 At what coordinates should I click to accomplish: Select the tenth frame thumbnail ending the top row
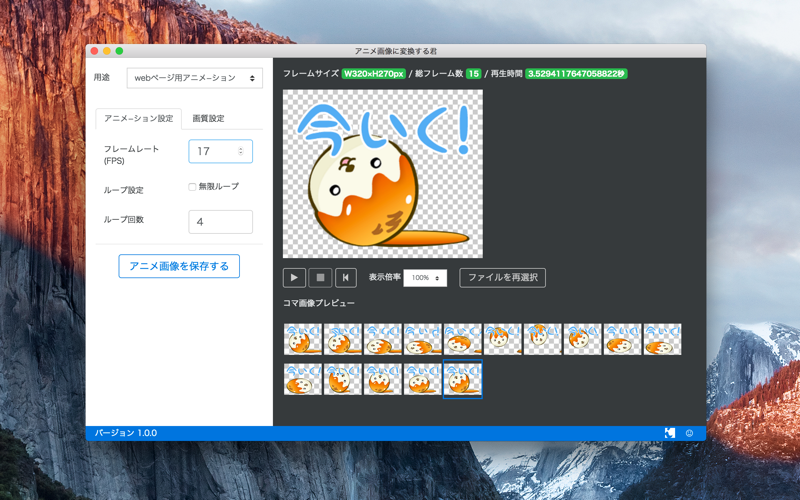662,339
